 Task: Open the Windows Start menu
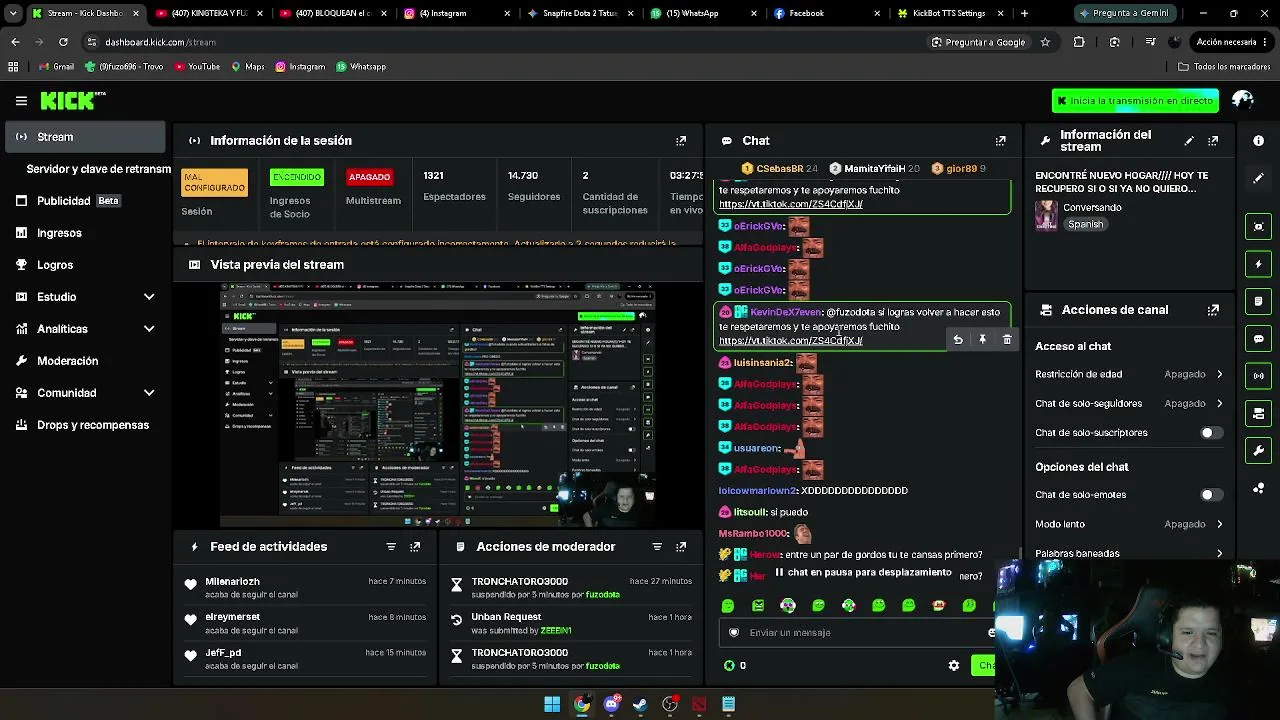click(552, 704)
